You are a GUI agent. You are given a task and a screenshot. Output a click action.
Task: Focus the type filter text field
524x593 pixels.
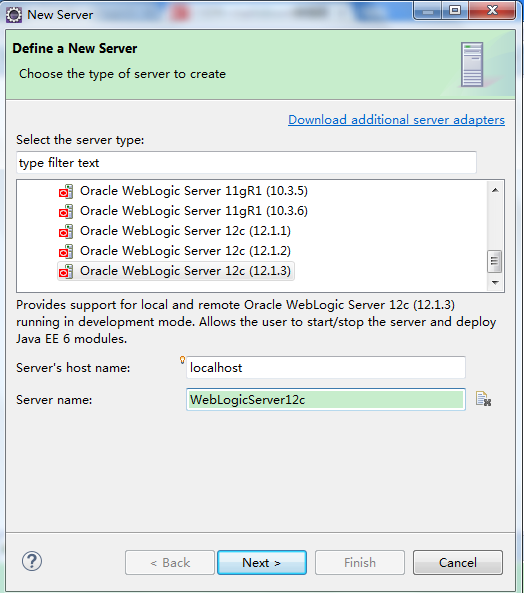246,163
